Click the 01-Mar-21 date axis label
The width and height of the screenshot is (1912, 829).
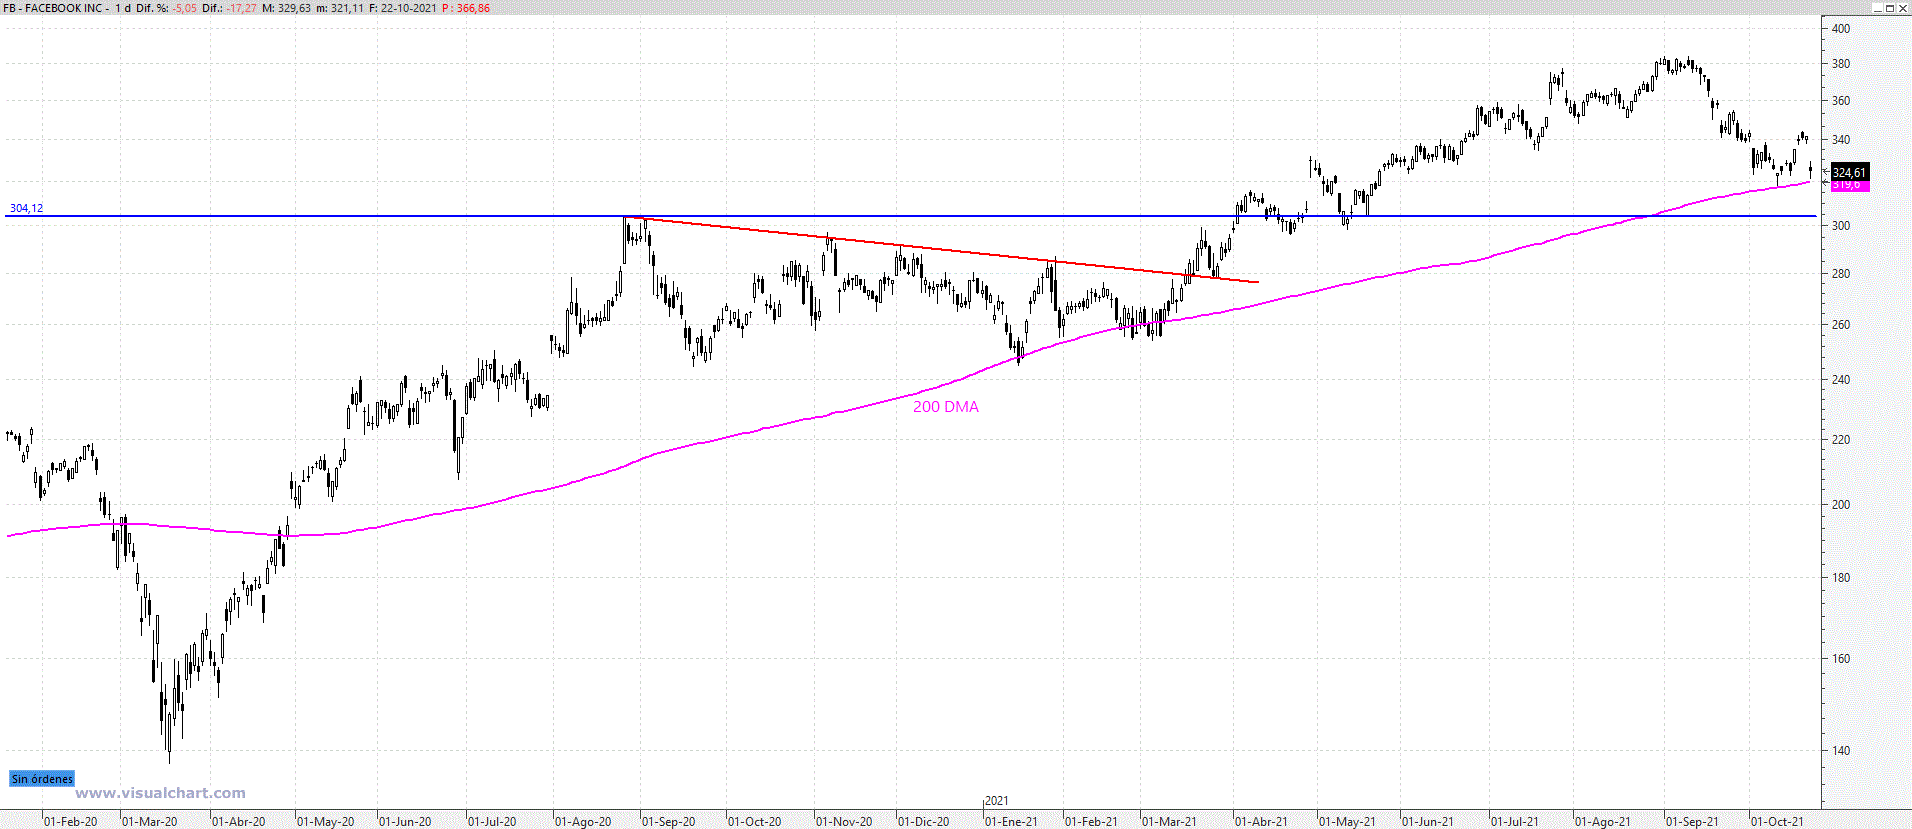coord(1170,822)
